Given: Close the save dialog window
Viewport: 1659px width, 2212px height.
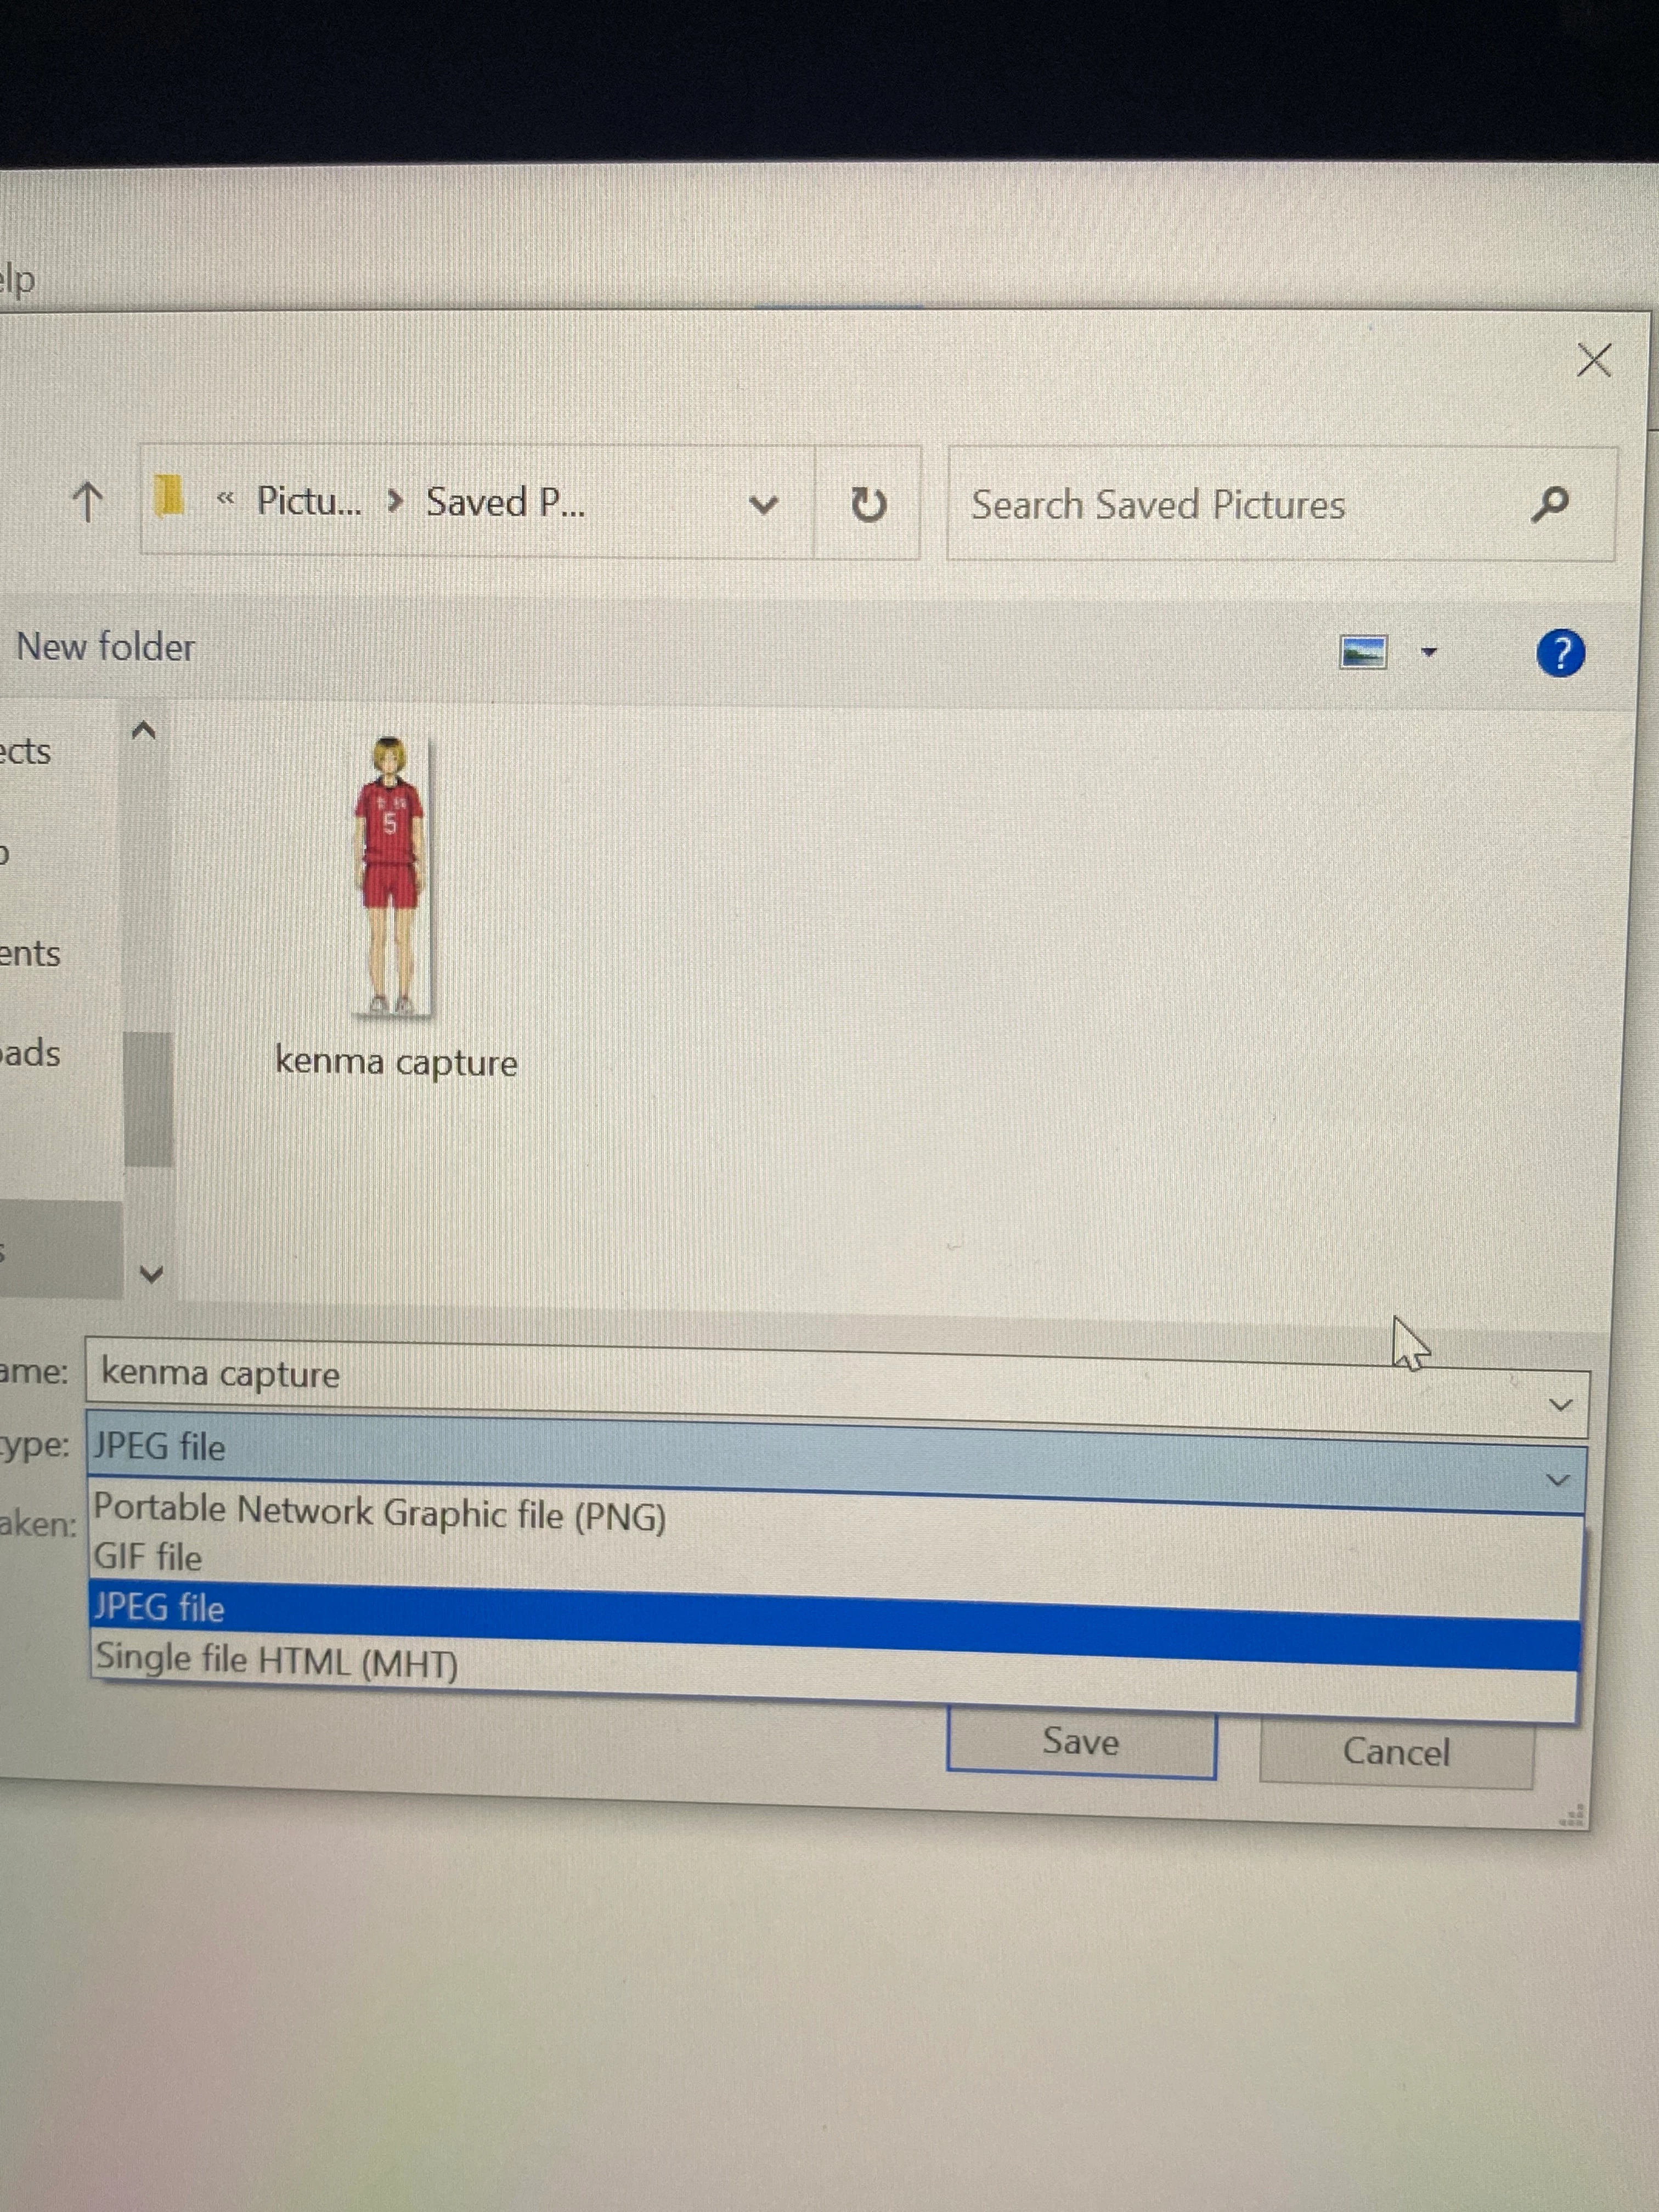Looking at the screenshot, I should click(1593, 360).
